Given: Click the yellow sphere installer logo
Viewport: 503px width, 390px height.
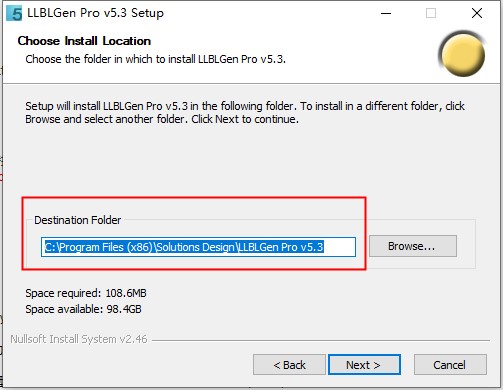Looking at the screenshot, I should coord(463,53).
